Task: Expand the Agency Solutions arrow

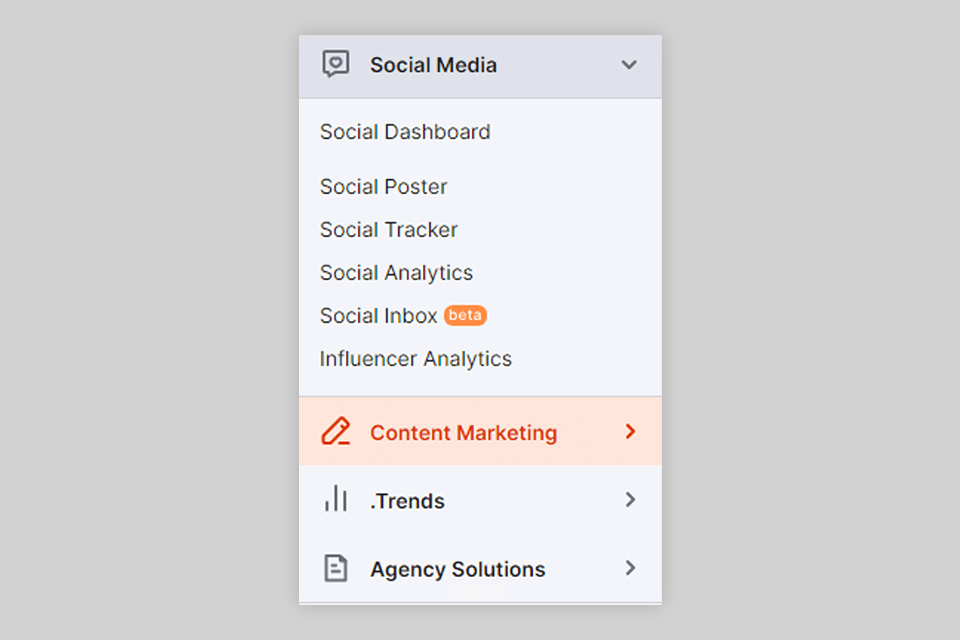Action: (x=630, y=568)
